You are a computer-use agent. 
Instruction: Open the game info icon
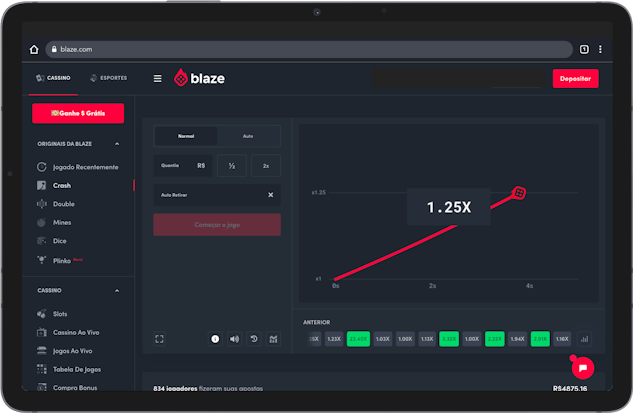click(x=215, y=339)
